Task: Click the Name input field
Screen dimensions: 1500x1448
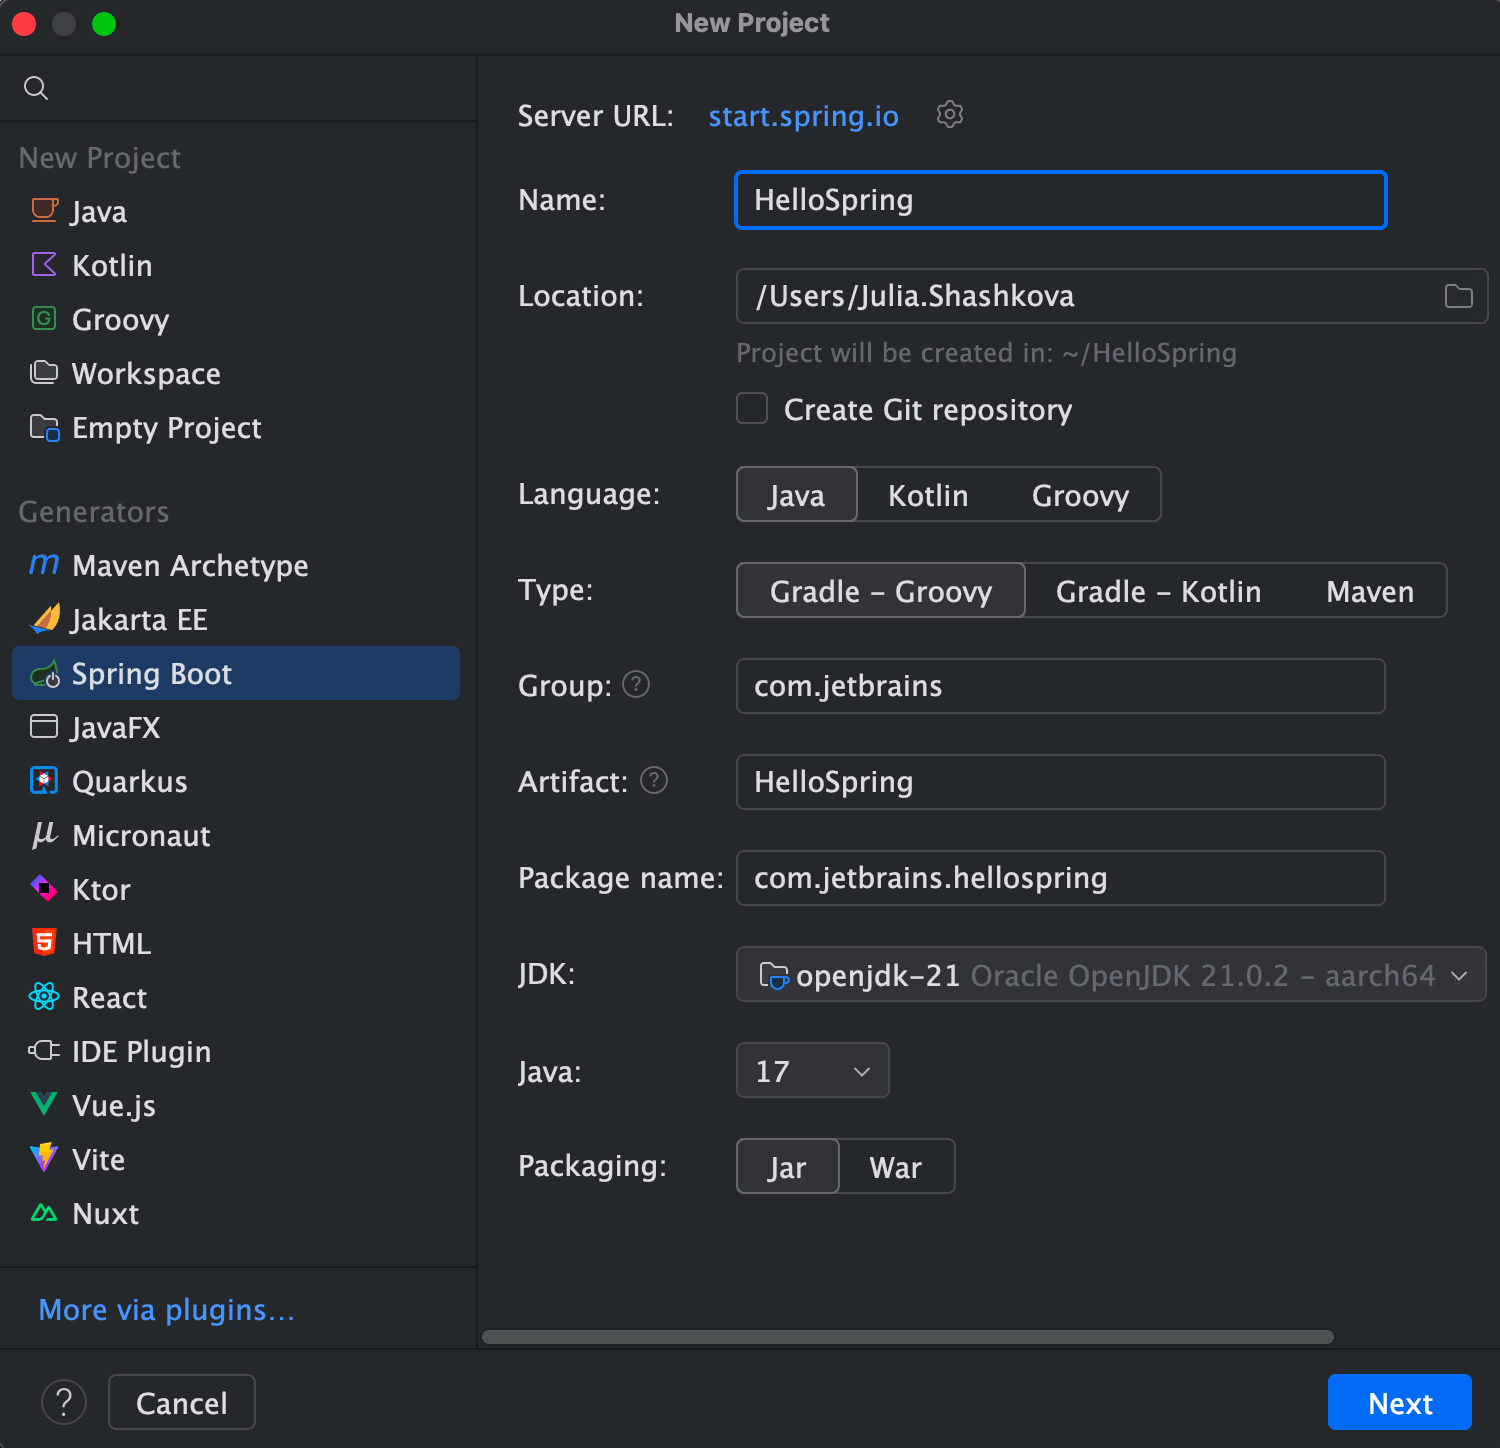Action: coord(1061,200)
